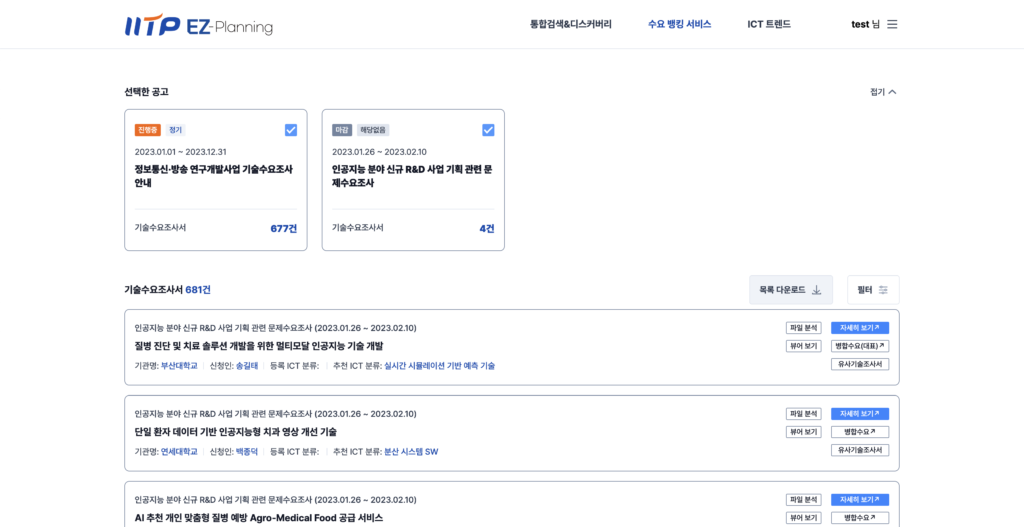Open the hamburger menu icon
The image size is (1024, 527).
click(x=892, y=24)
